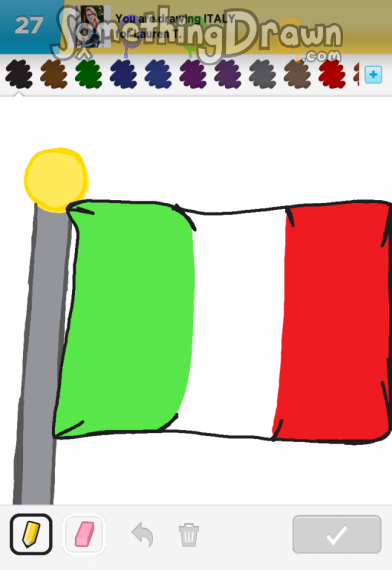Select the taupe brown color swatch
392x570 pixels.
click(297, 75)
